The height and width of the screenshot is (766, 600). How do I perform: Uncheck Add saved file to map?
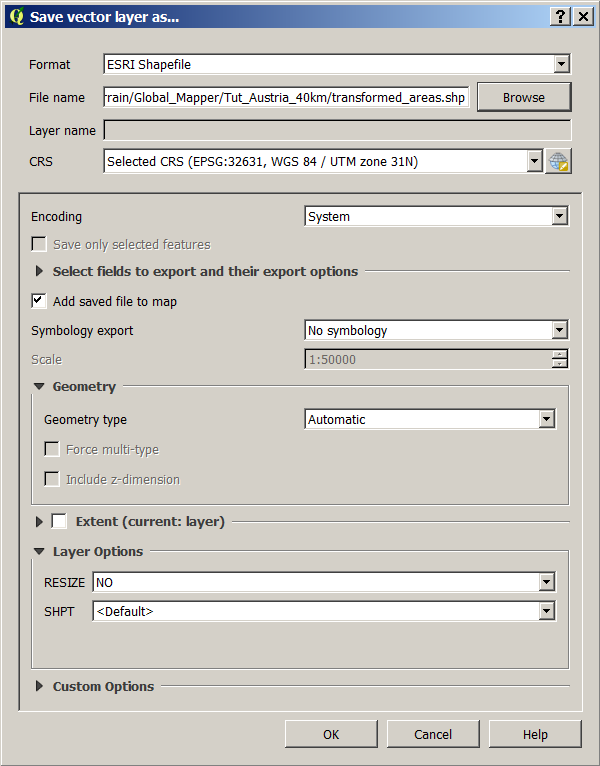[39, 301]
